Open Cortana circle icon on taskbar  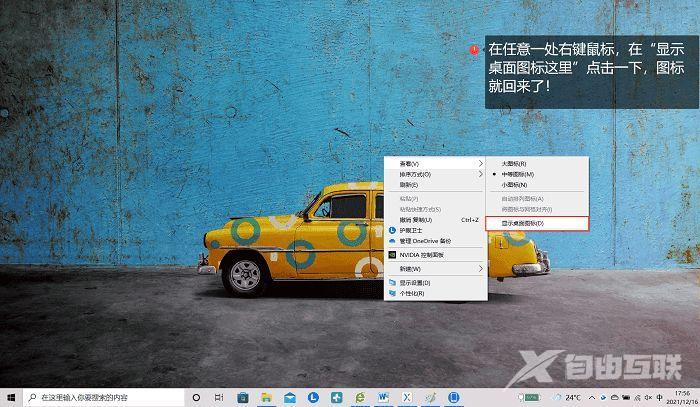pos(196,397)
